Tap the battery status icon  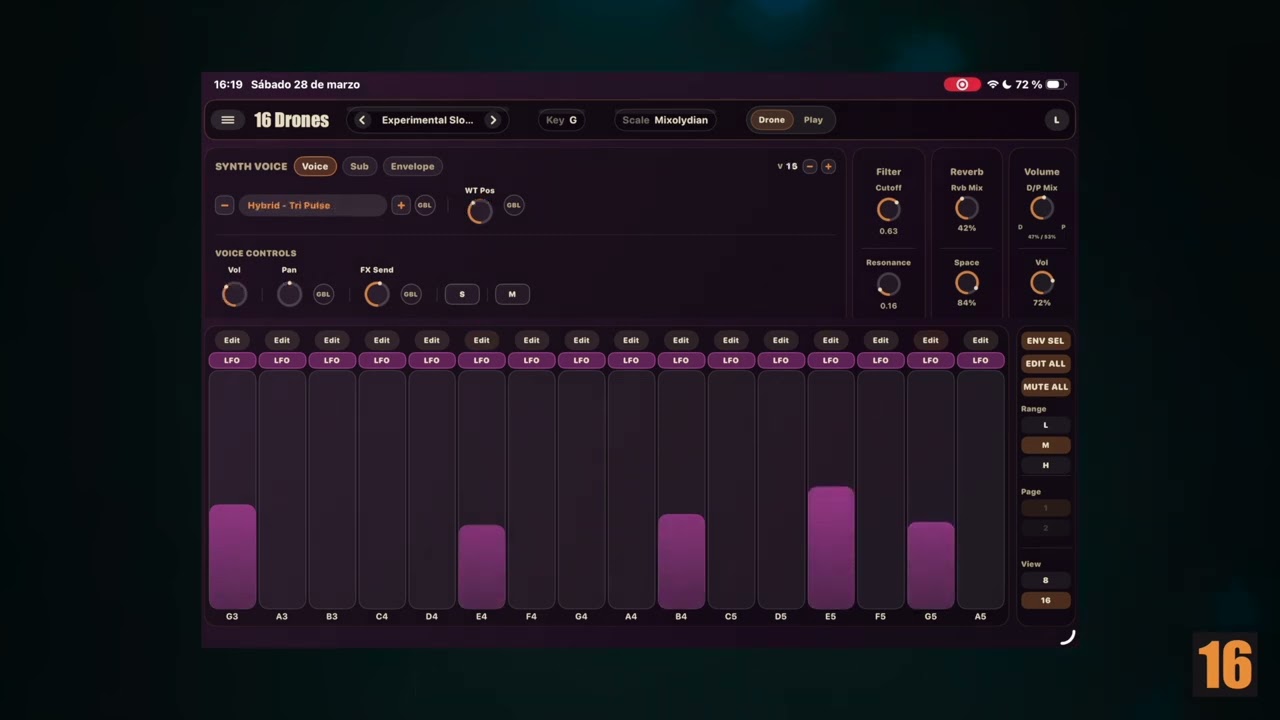click(x=1055, y=85)
